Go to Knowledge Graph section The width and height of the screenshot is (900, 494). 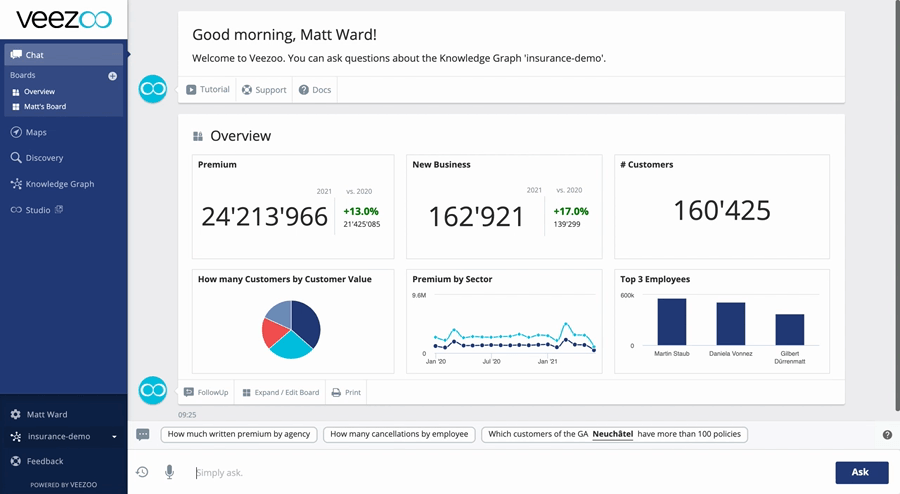click(59, 184)
